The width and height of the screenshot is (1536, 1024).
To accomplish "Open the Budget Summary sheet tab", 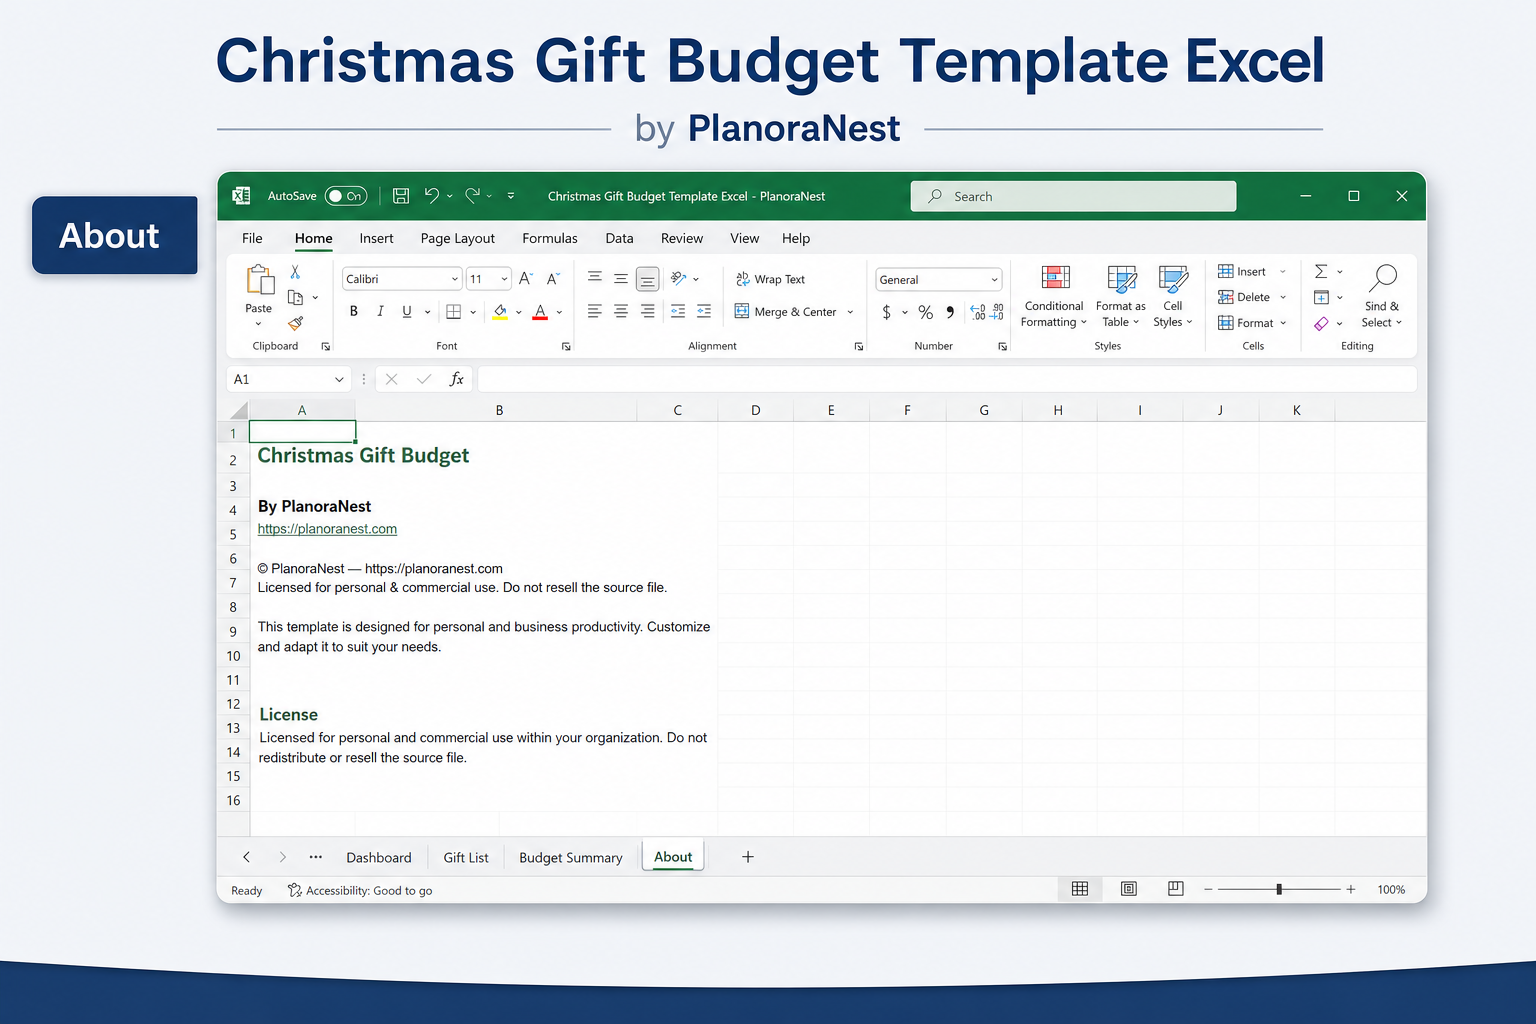I will pyautogui.click(x=571, y=858).
